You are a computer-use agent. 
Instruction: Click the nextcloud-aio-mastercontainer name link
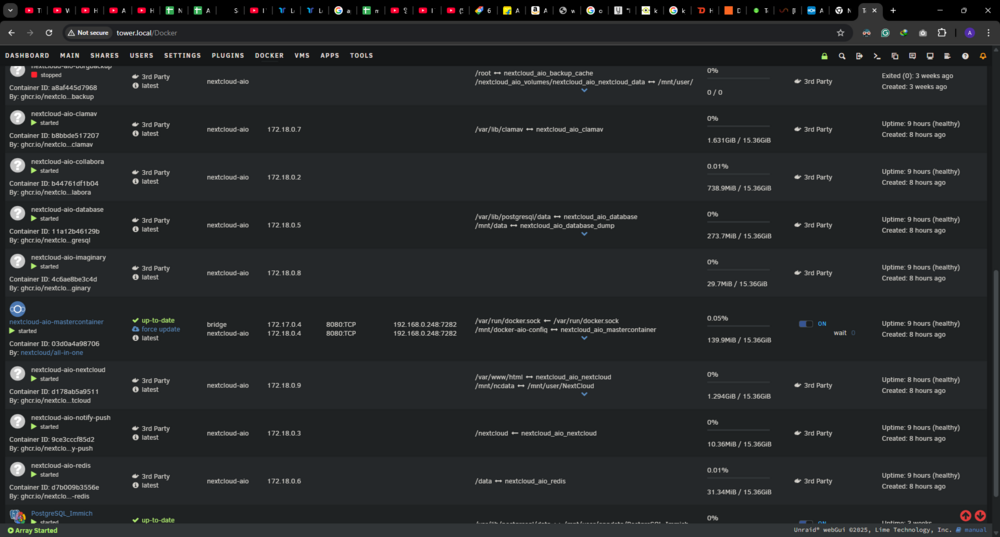tap(56, 322)
